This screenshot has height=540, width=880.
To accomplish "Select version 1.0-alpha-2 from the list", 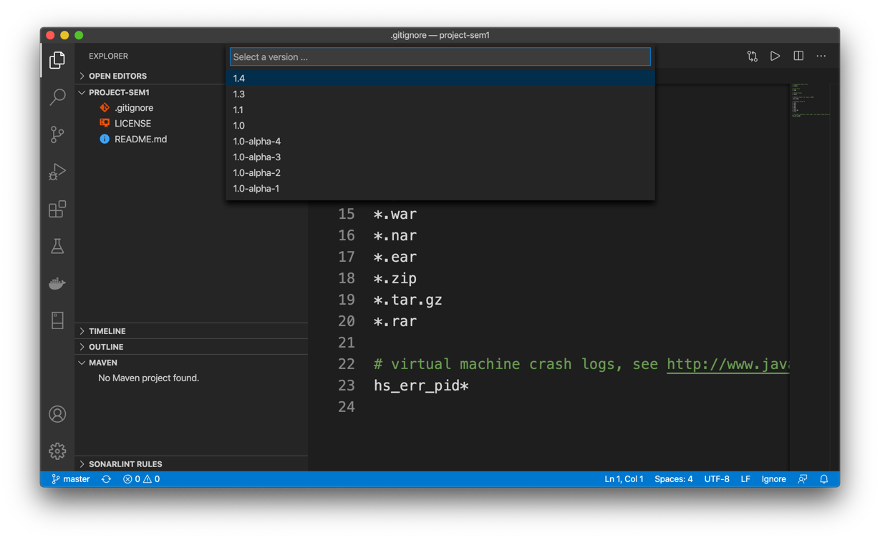I will pos(440,172).
